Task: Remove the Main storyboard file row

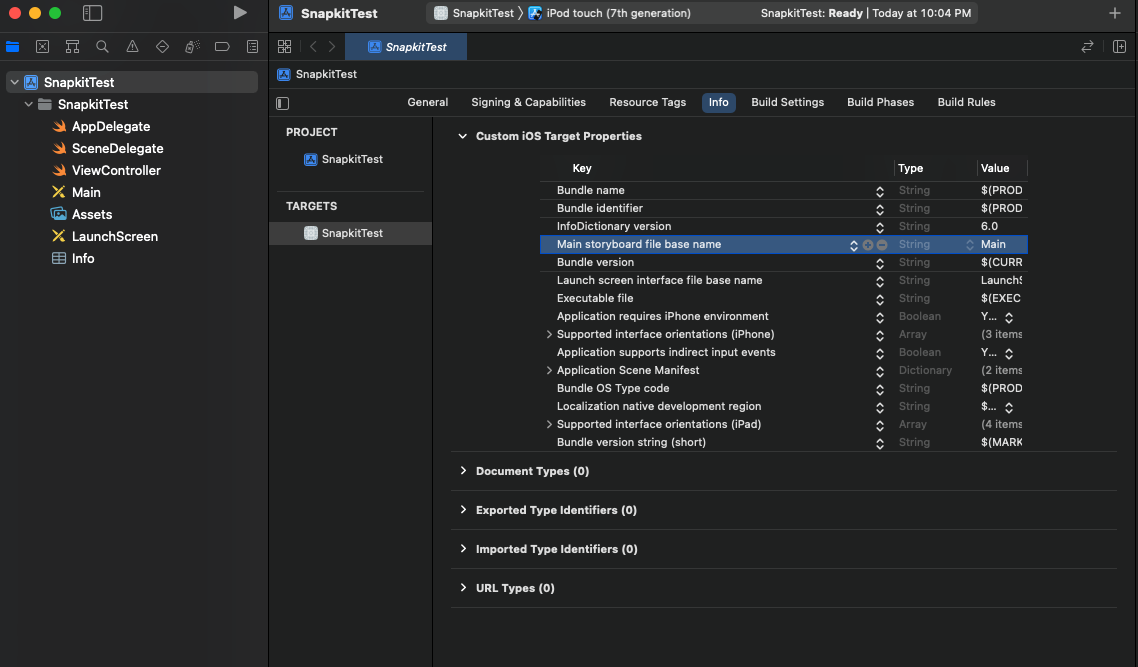Action: [x=882, y=245]
